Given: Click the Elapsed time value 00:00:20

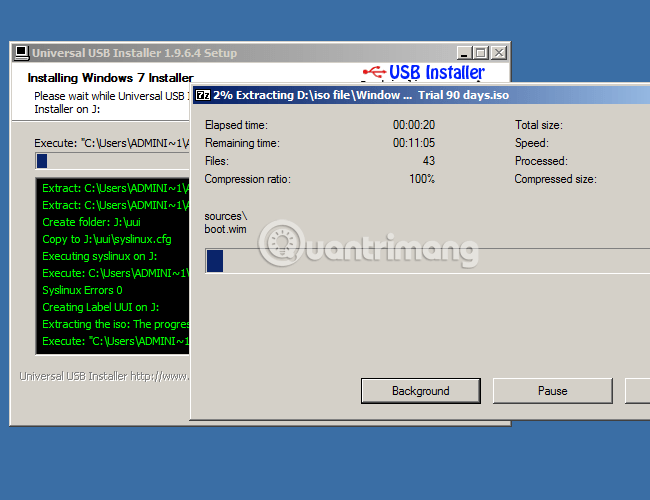Looking at the screenshot, I should pos(414,125).
